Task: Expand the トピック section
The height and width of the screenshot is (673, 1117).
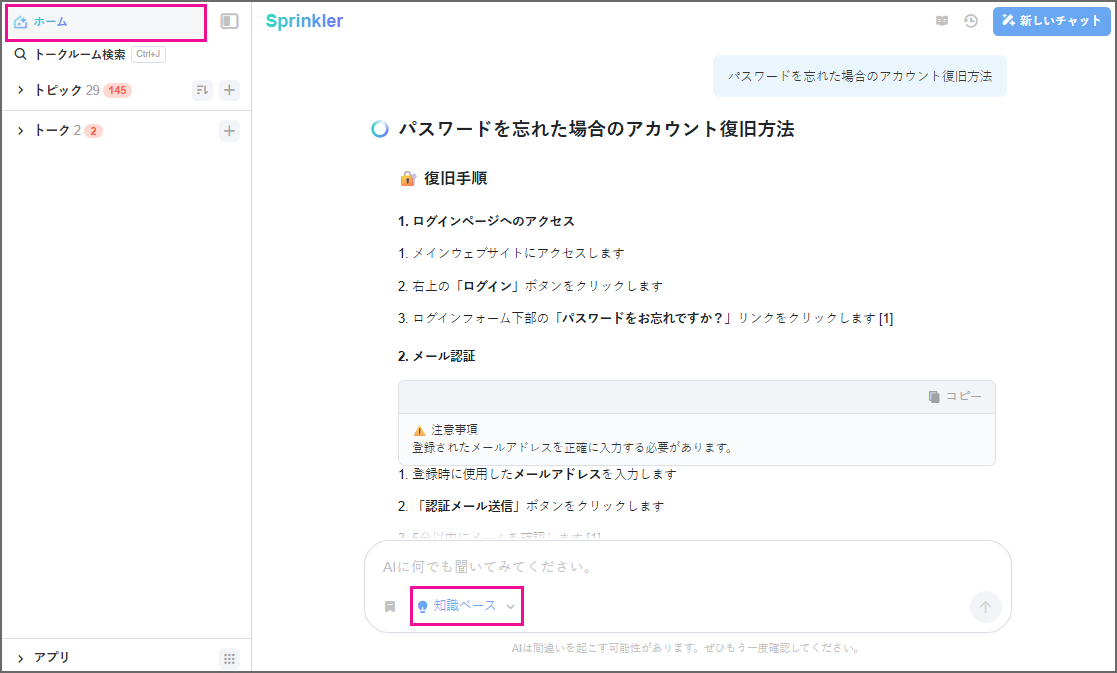Action: click(20, 90)
